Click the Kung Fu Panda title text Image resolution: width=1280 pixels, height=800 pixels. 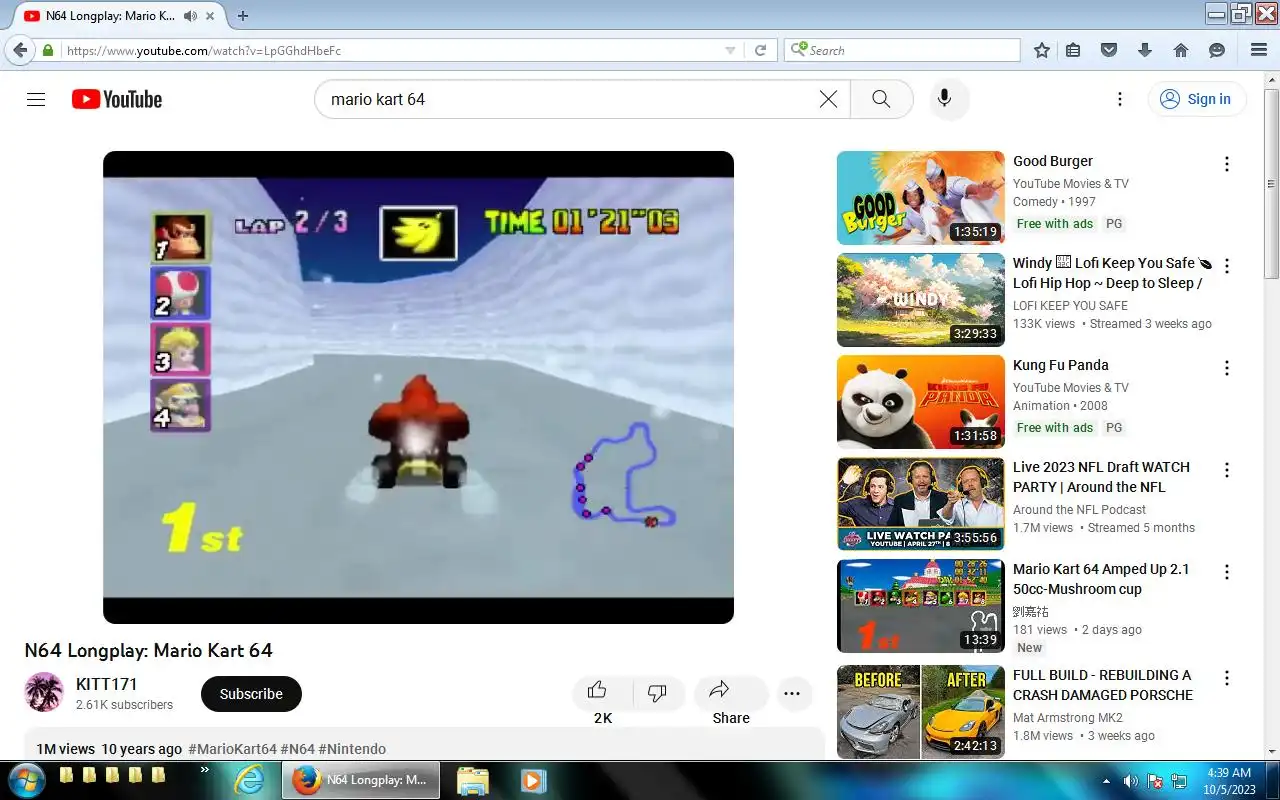[x=1061, y=365]
